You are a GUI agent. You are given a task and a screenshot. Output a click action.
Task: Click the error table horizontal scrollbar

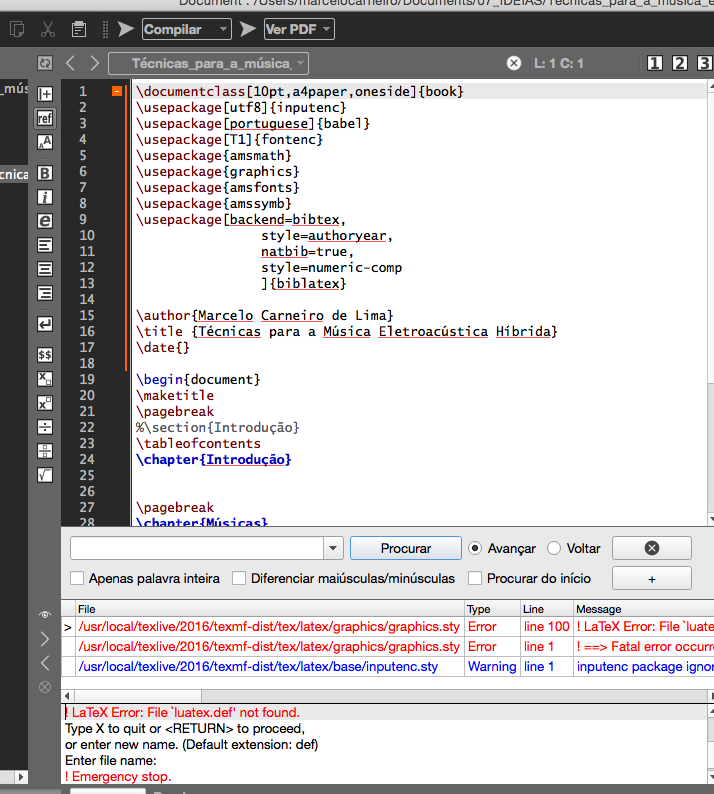(x=138, y=696)
